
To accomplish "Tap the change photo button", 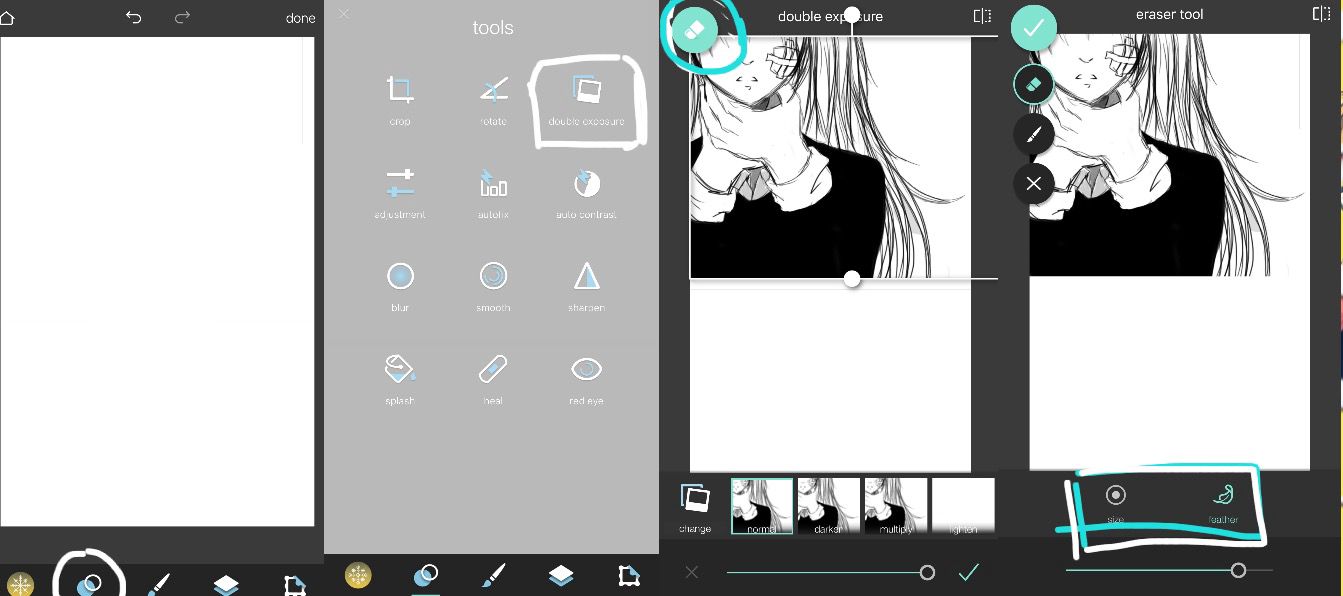I will [x=695, y=508].
